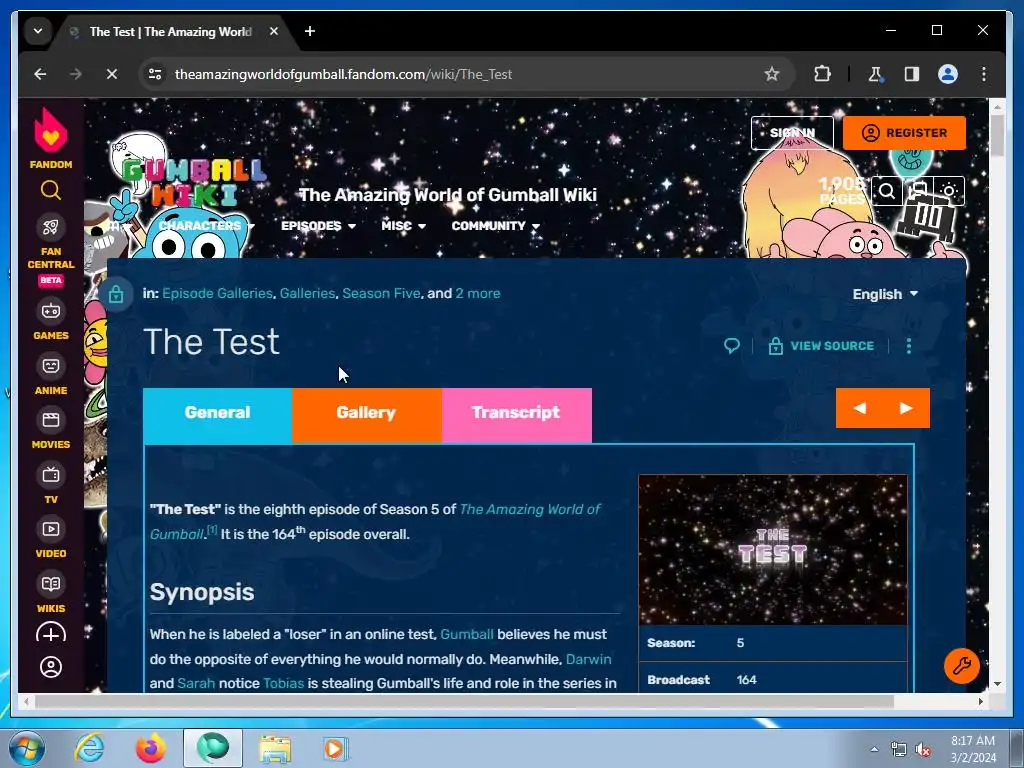Viewport: 1024px width, 768px height.
Task: Expand the Episodes menu
Action: [x=318, y=225]
